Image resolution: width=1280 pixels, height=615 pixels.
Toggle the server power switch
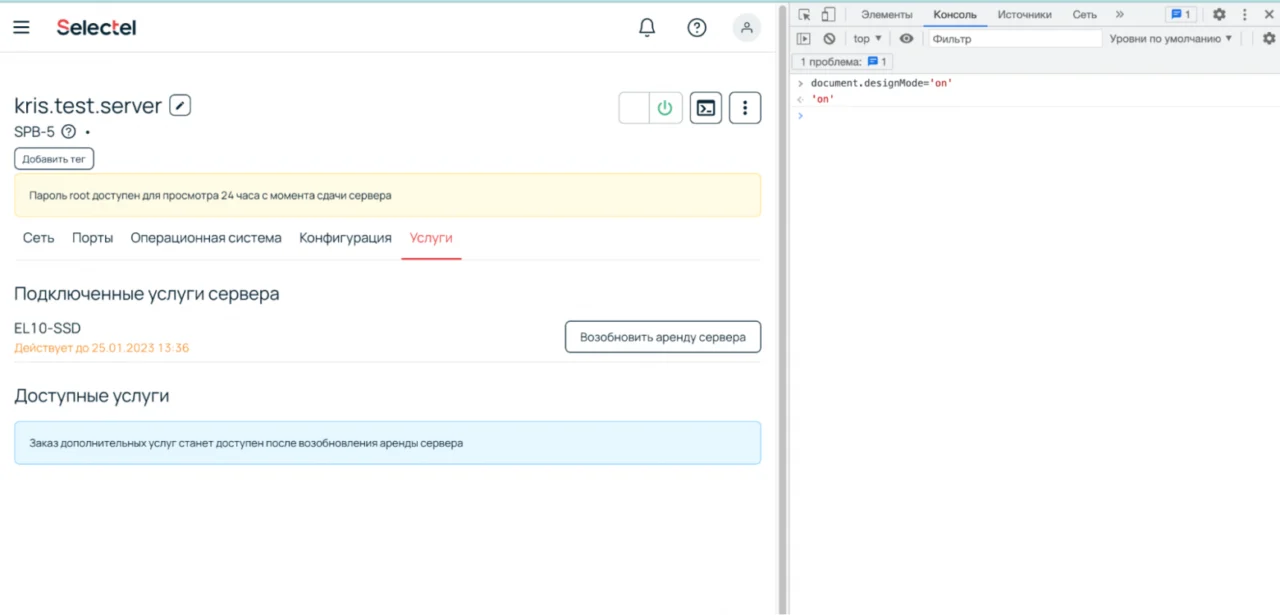[x=651, y=108]
